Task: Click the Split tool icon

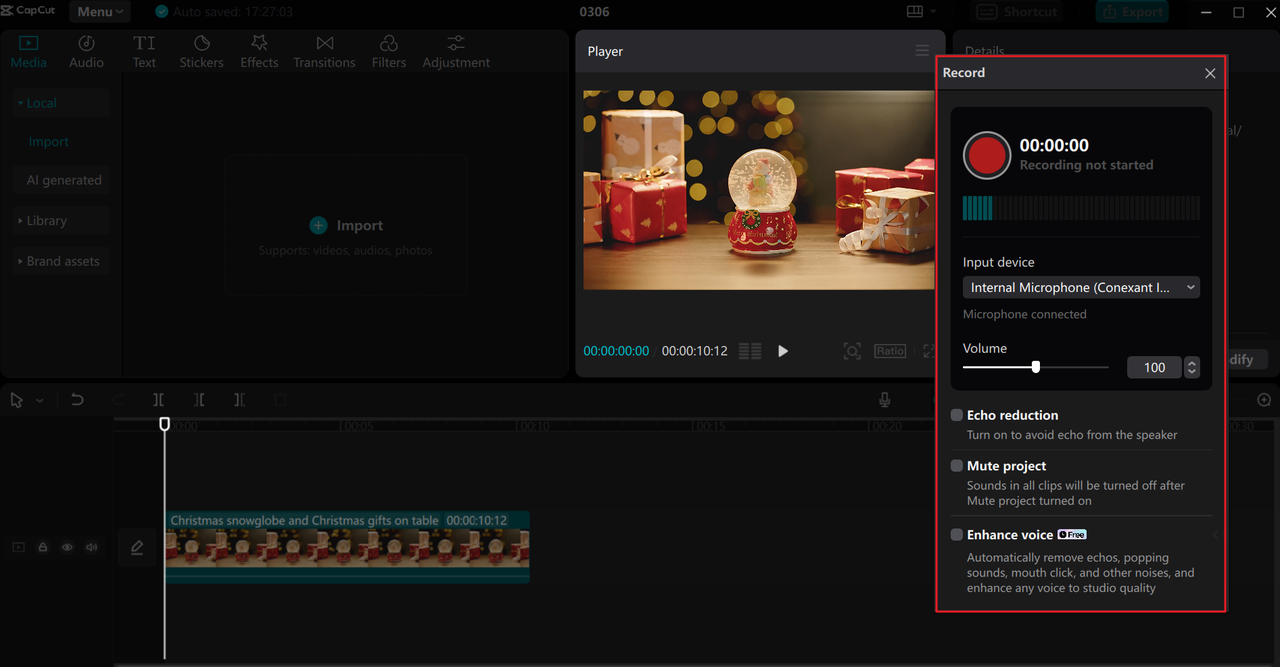Action: click(159, 400)
